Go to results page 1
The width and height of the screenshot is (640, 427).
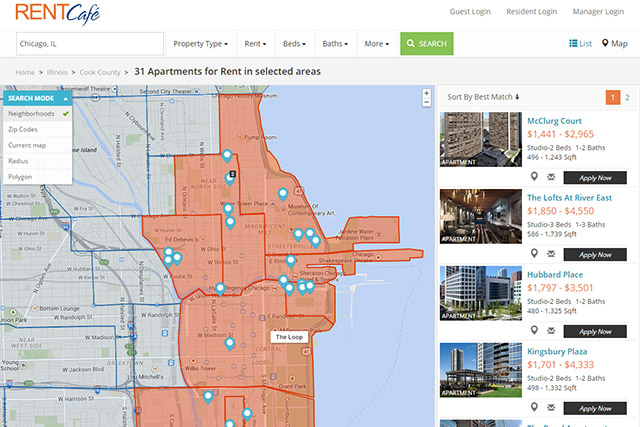point(613,97)
